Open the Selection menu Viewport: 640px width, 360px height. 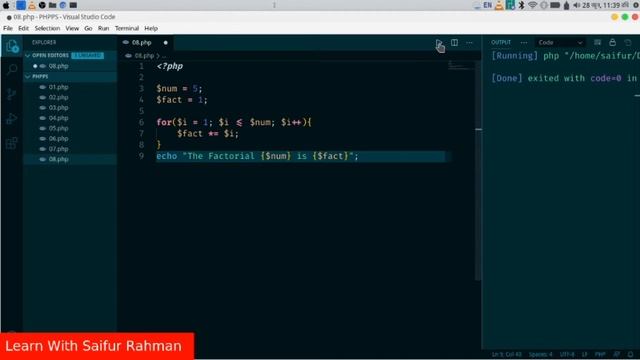coord(47,28)
